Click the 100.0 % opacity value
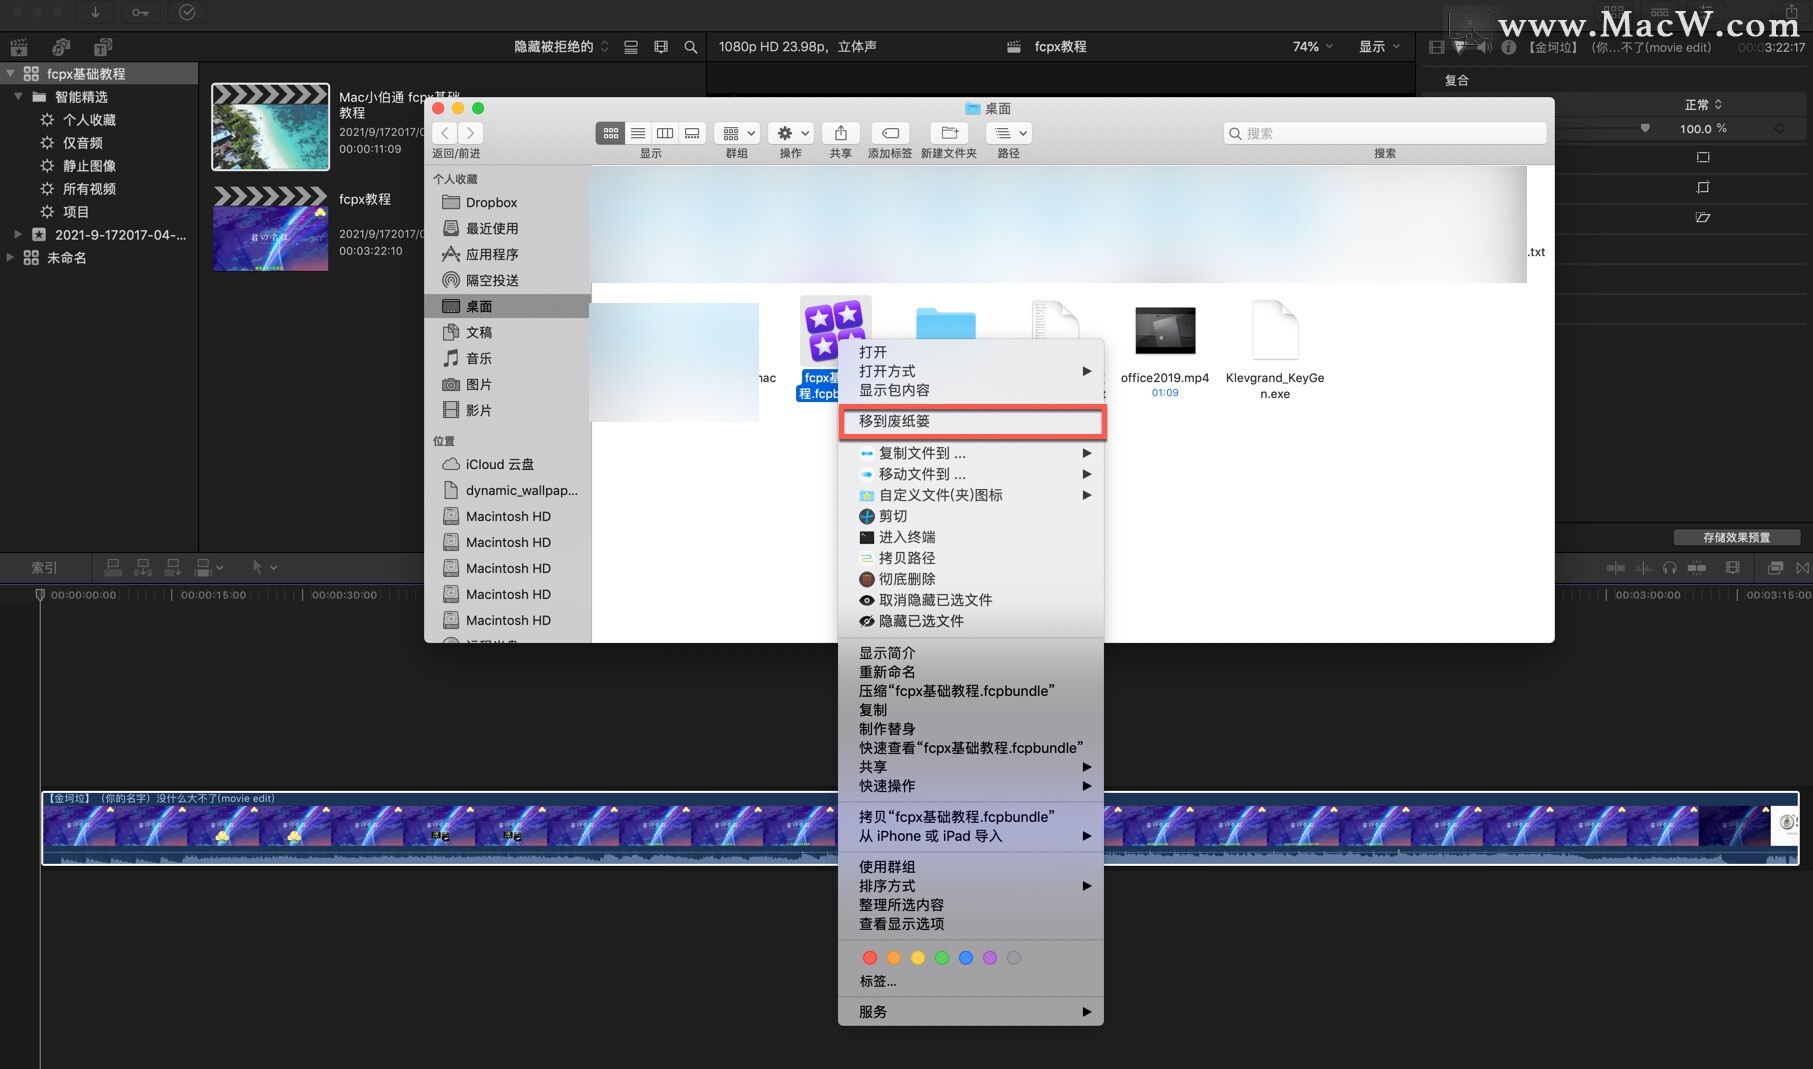 (x=1703, y=129)
